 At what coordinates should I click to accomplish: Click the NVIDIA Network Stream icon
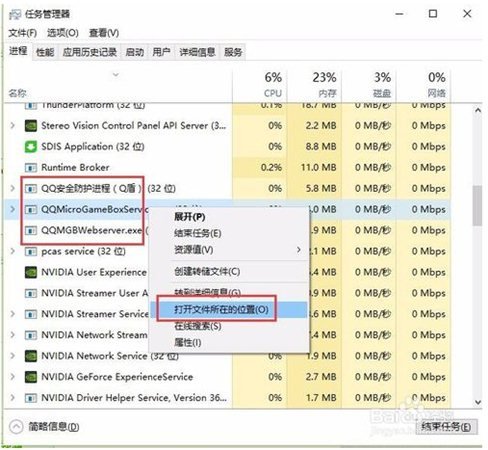(x=31, y=335)
